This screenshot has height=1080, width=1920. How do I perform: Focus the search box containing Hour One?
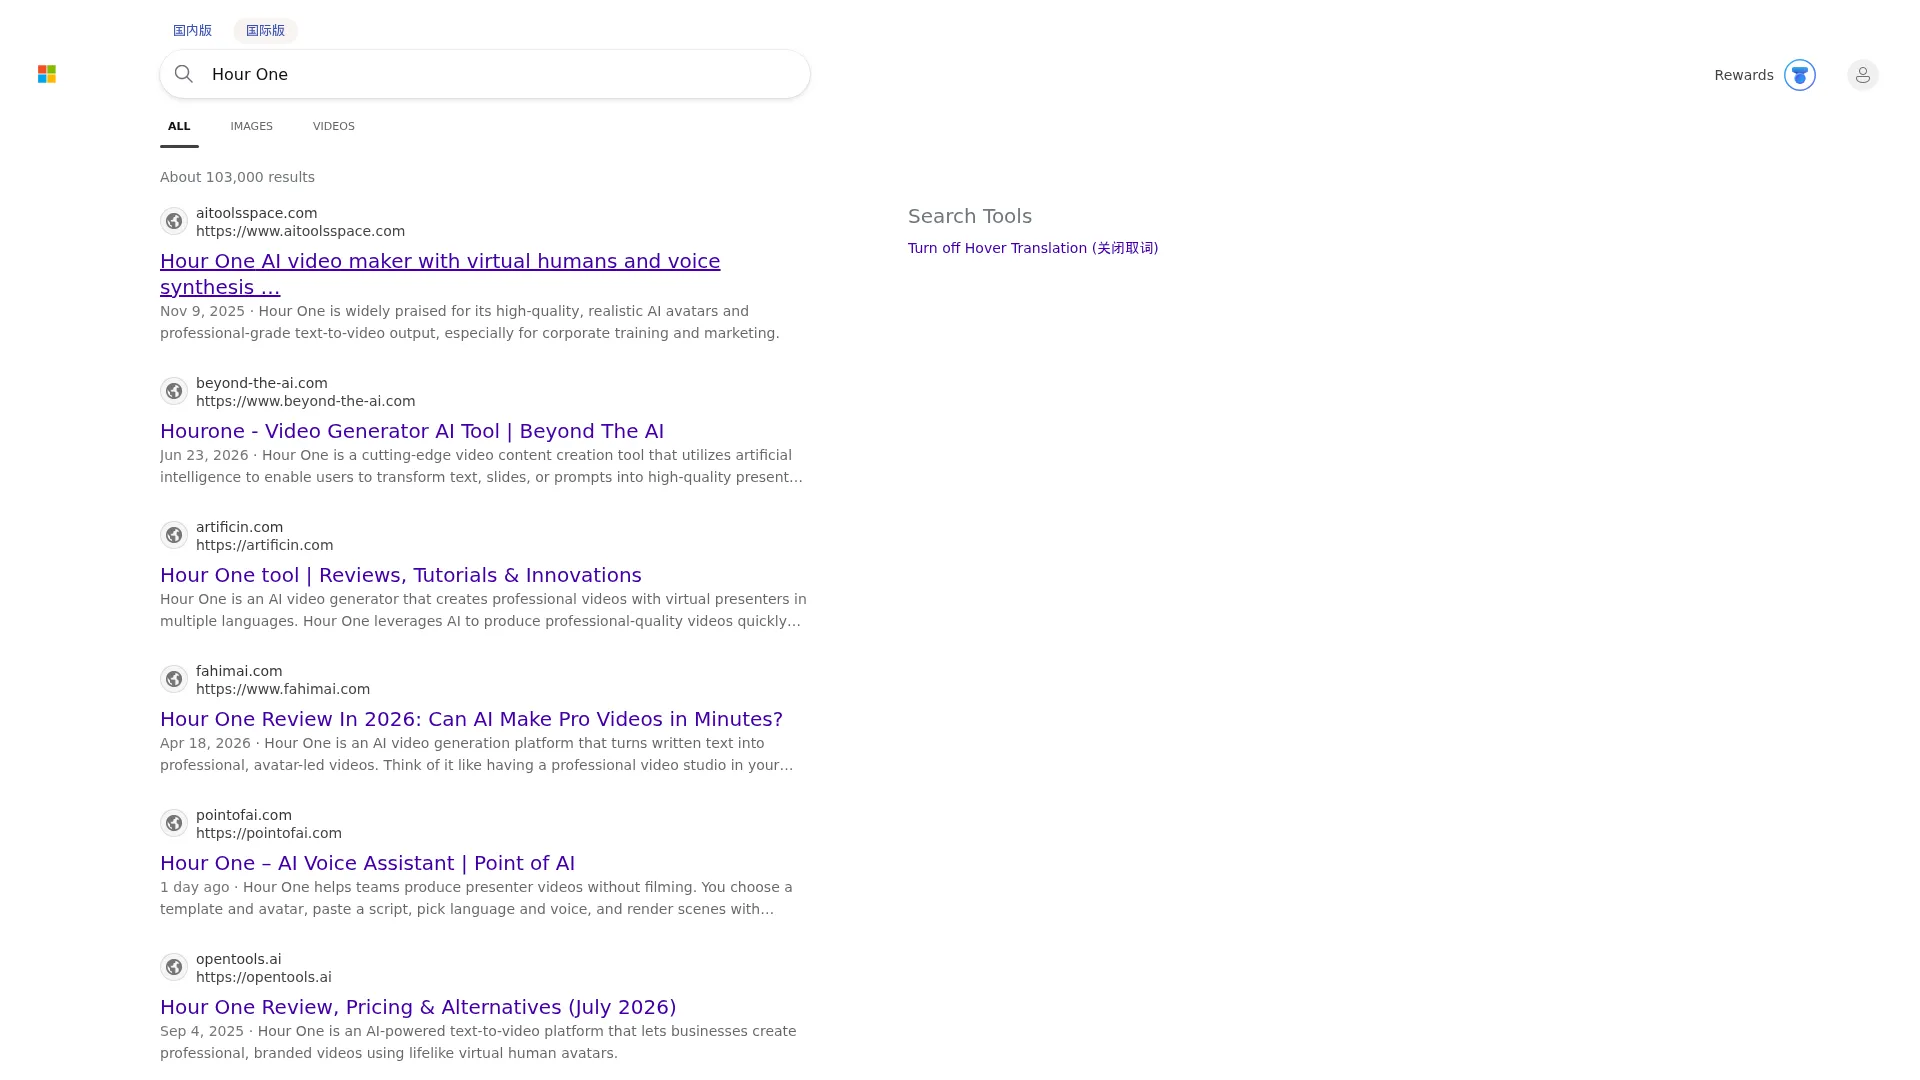[x=485, y=74]
